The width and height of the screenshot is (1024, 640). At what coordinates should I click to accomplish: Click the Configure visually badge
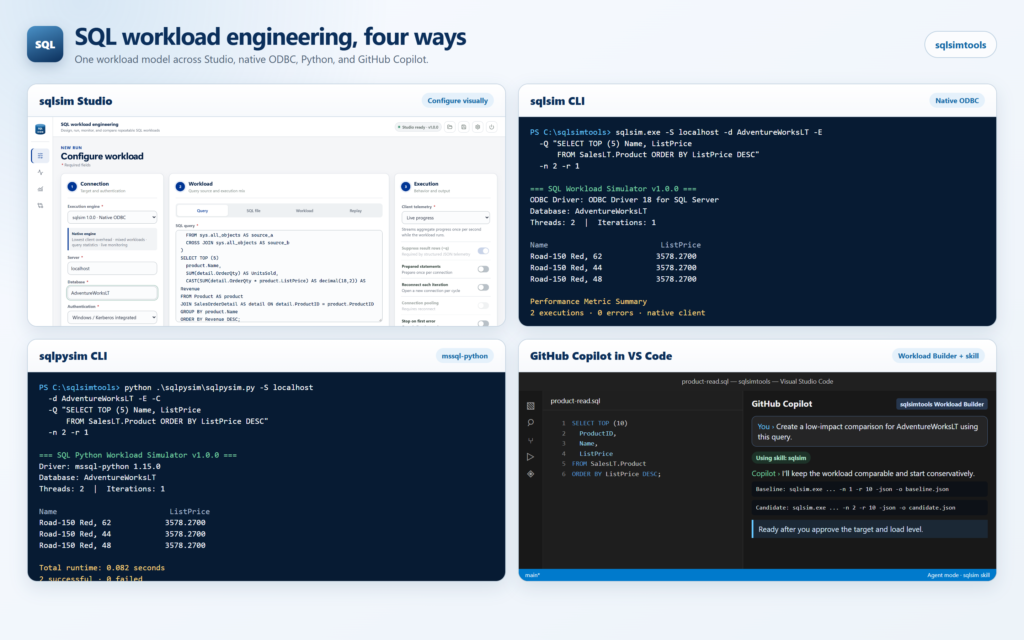(457, 101)
